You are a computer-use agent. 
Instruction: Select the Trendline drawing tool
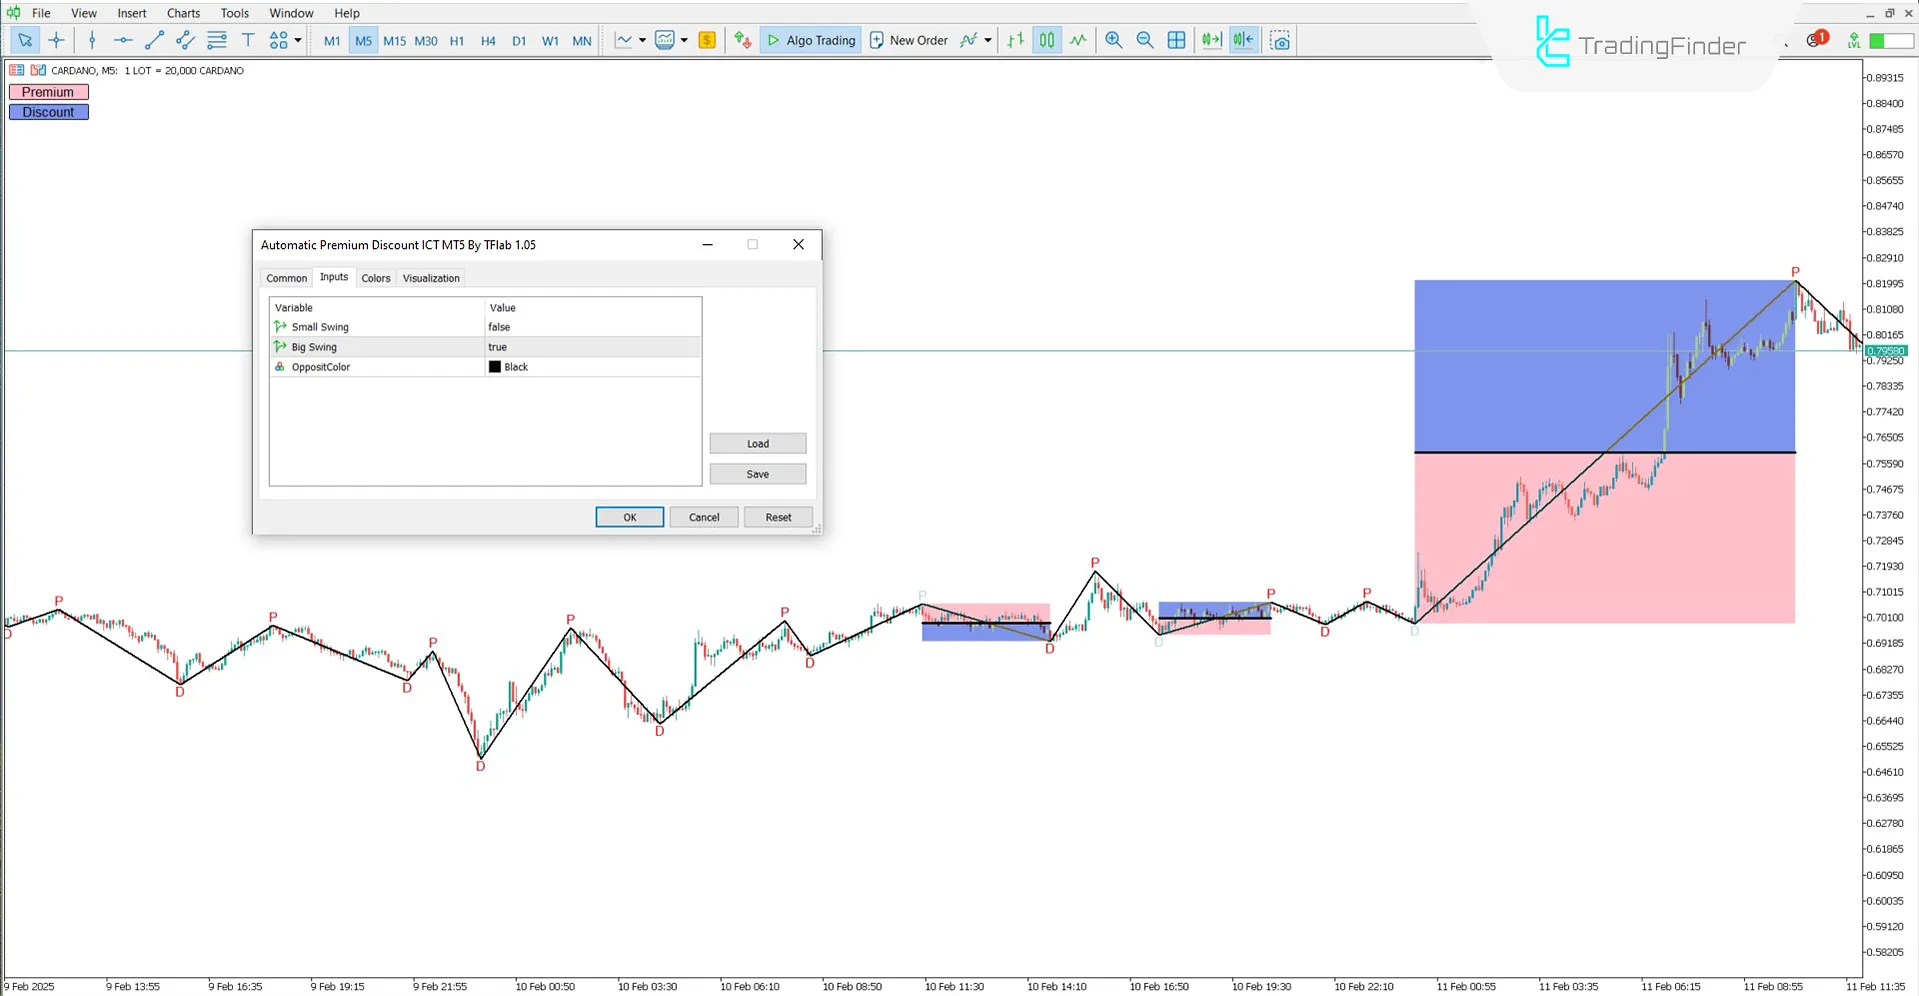154,40
